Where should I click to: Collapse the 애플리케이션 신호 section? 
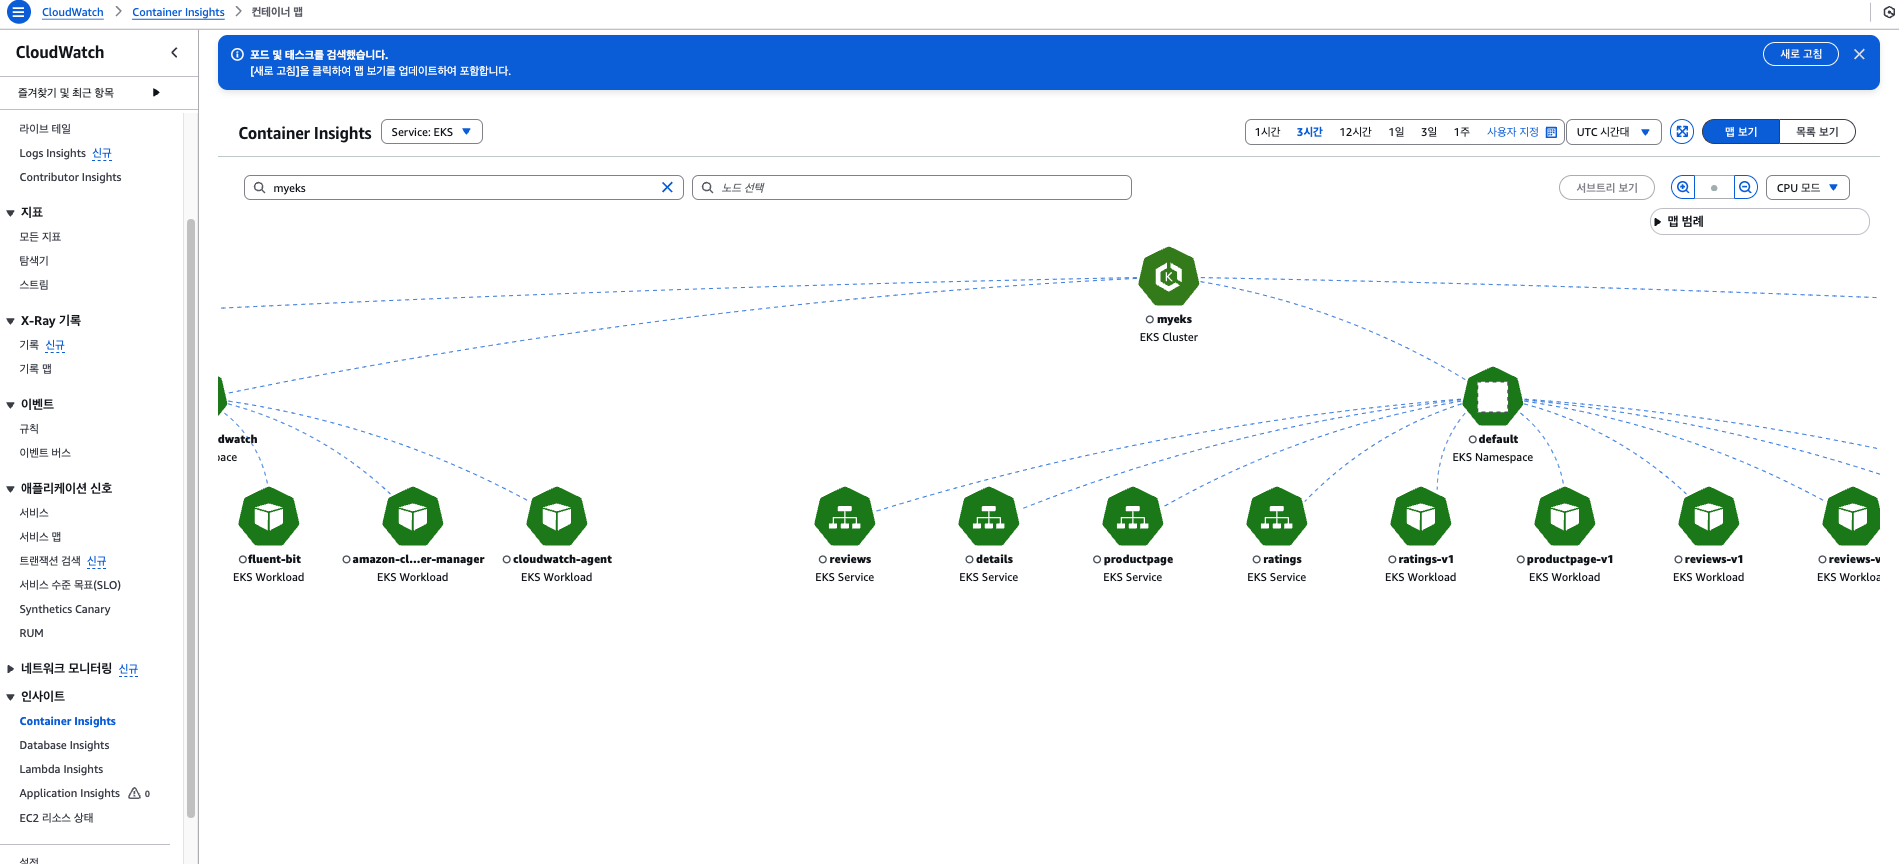(11, 488)
